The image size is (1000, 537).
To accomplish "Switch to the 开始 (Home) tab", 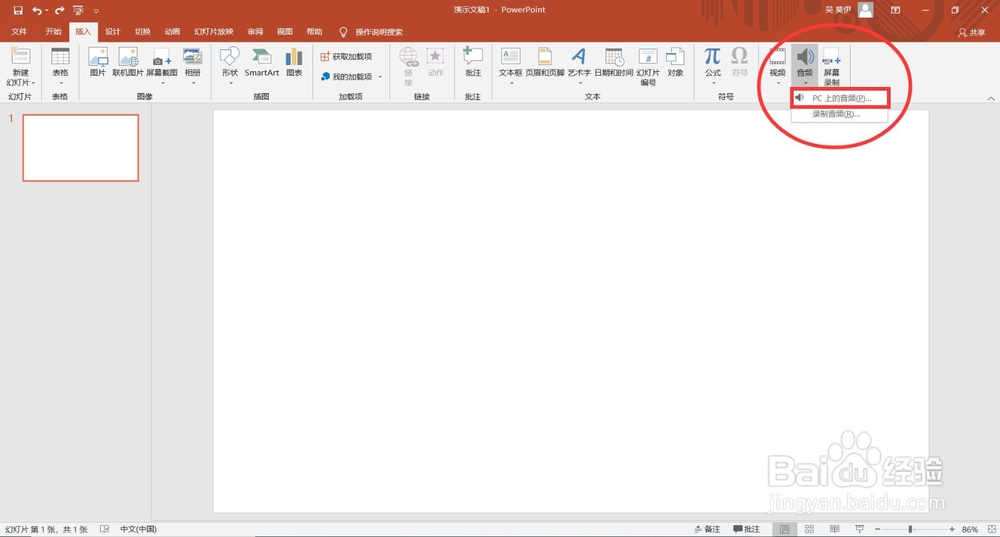I will point(53,31).
